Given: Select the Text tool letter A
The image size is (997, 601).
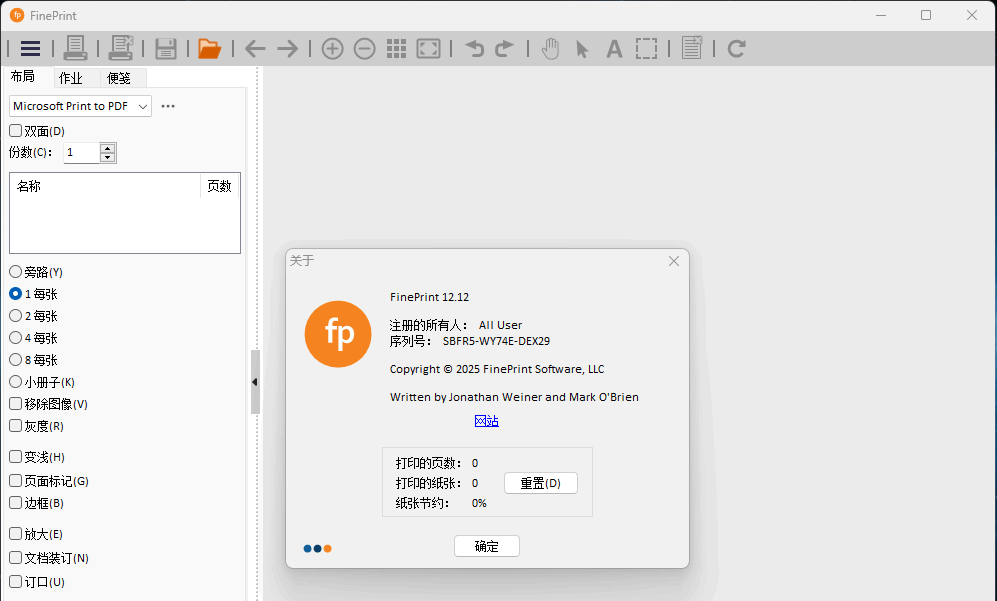Looking at the screenshot, I should 614,48.
